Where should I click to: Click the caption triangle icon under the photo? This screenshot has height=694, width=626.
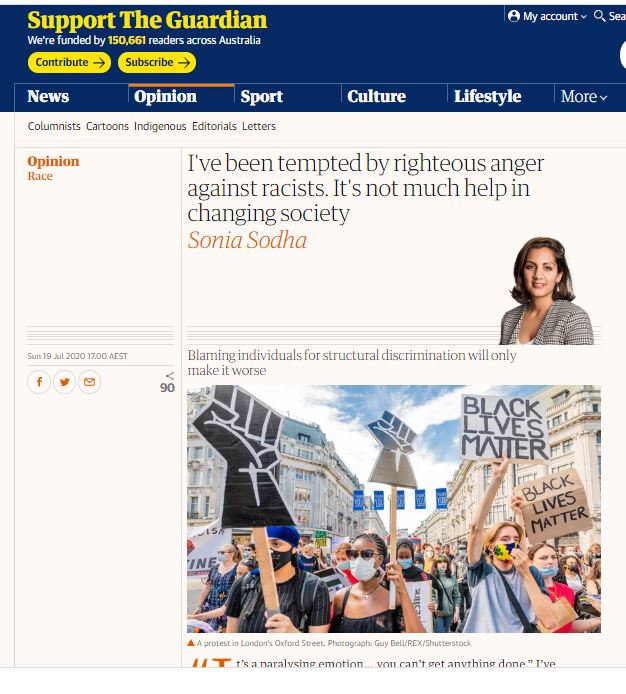191,643
